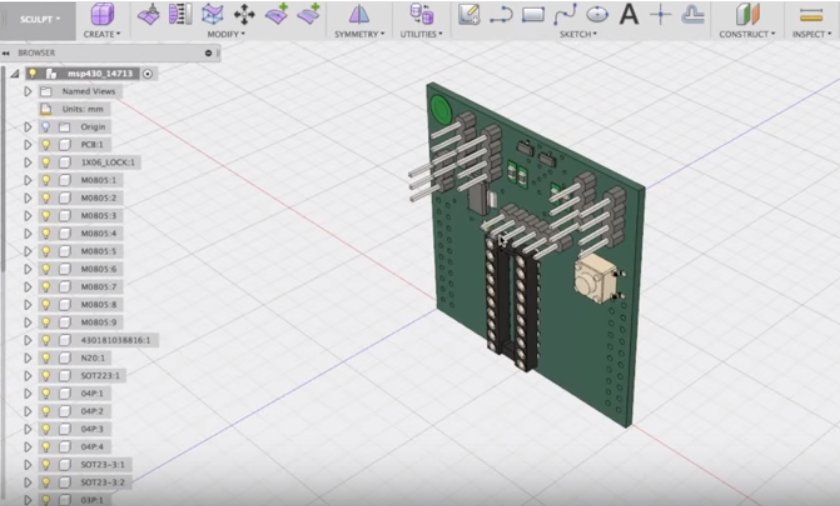
Task: Activate the Move four-arrow tool icon
Action: [244, 14]
